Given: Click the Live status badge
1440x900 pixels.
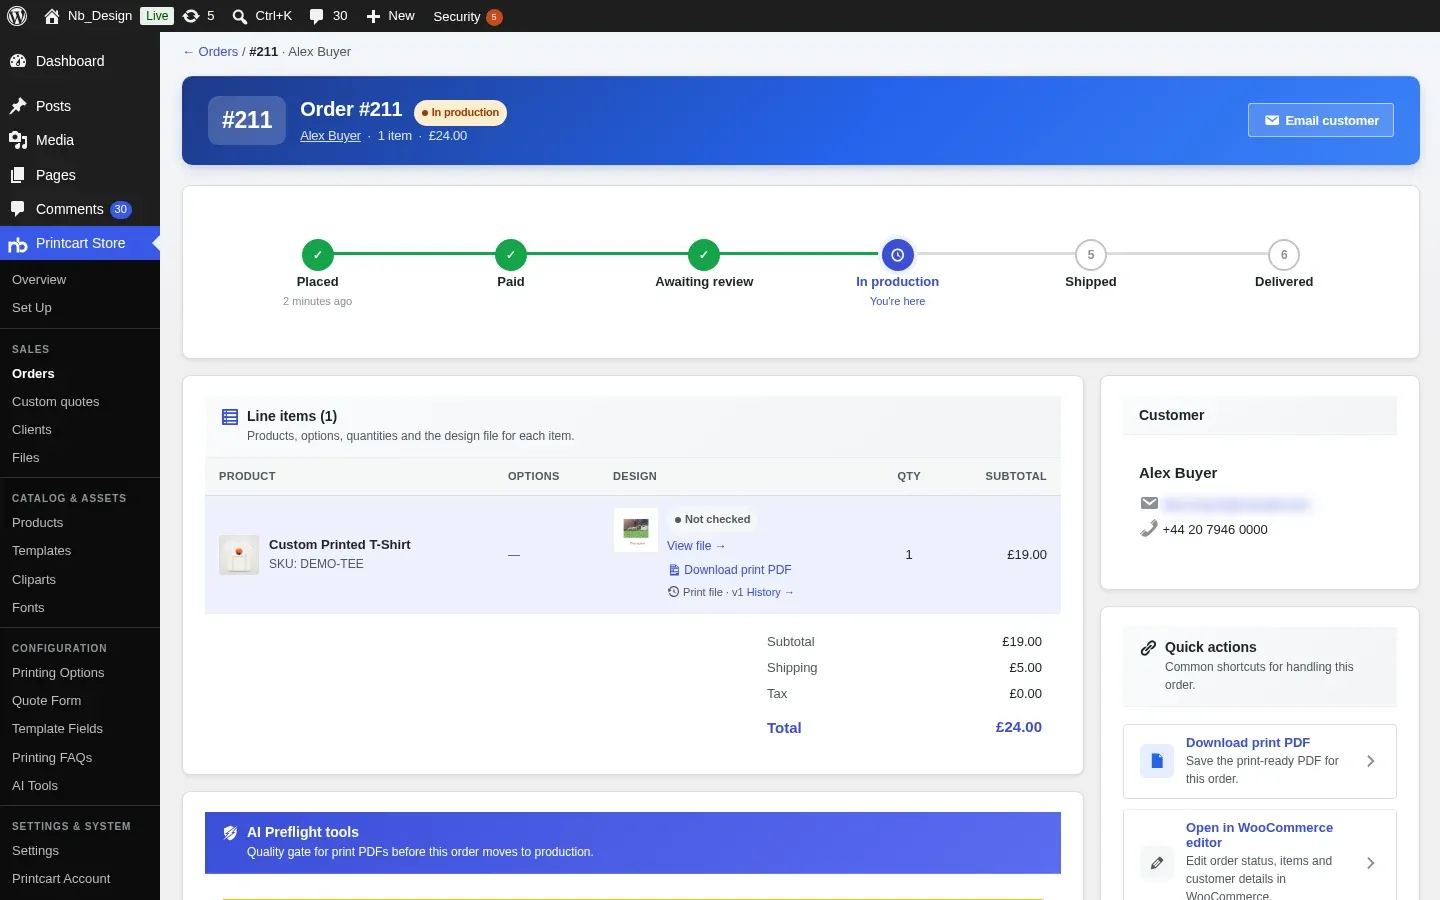Looking at the screenshot, I should pyautogui.click(x=157, y=16).
